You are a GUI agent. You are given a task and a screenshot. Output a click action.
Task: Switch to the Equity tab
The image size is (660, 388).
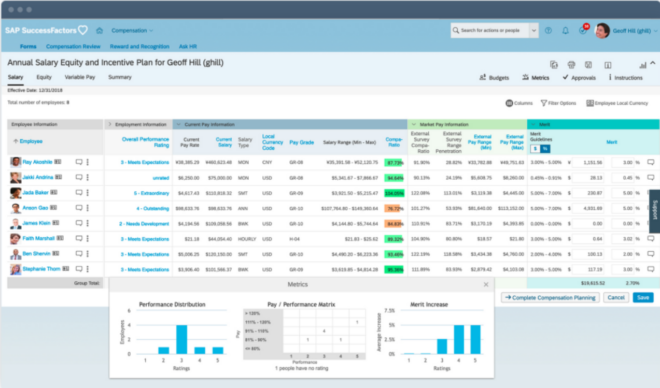coord(44,77)
